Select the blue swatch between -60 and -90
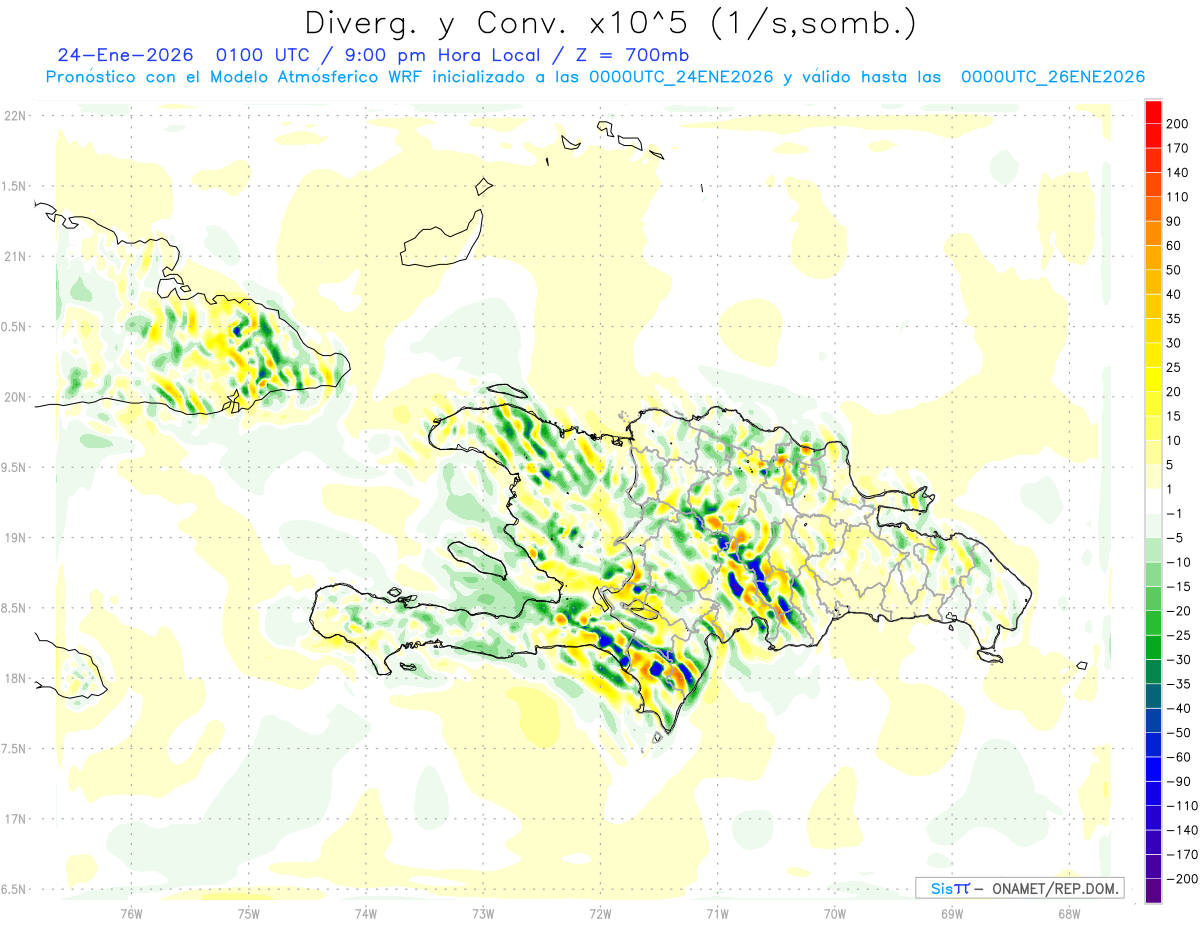Viewport: 1200px width, 927px height. click(1153, 769)
